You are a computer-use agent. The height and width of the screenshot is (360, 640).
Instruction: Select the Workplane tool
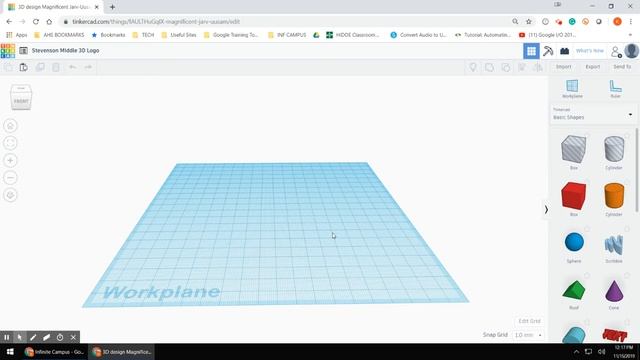click(572, 89)
